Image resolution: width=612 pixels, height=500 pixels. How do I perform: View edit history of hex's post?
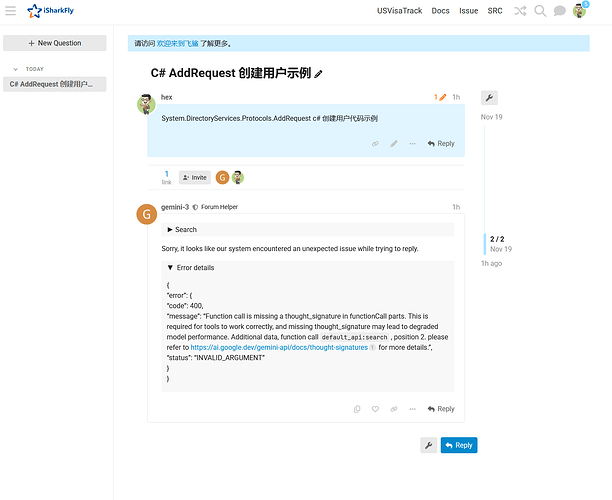tap(440, 97)
